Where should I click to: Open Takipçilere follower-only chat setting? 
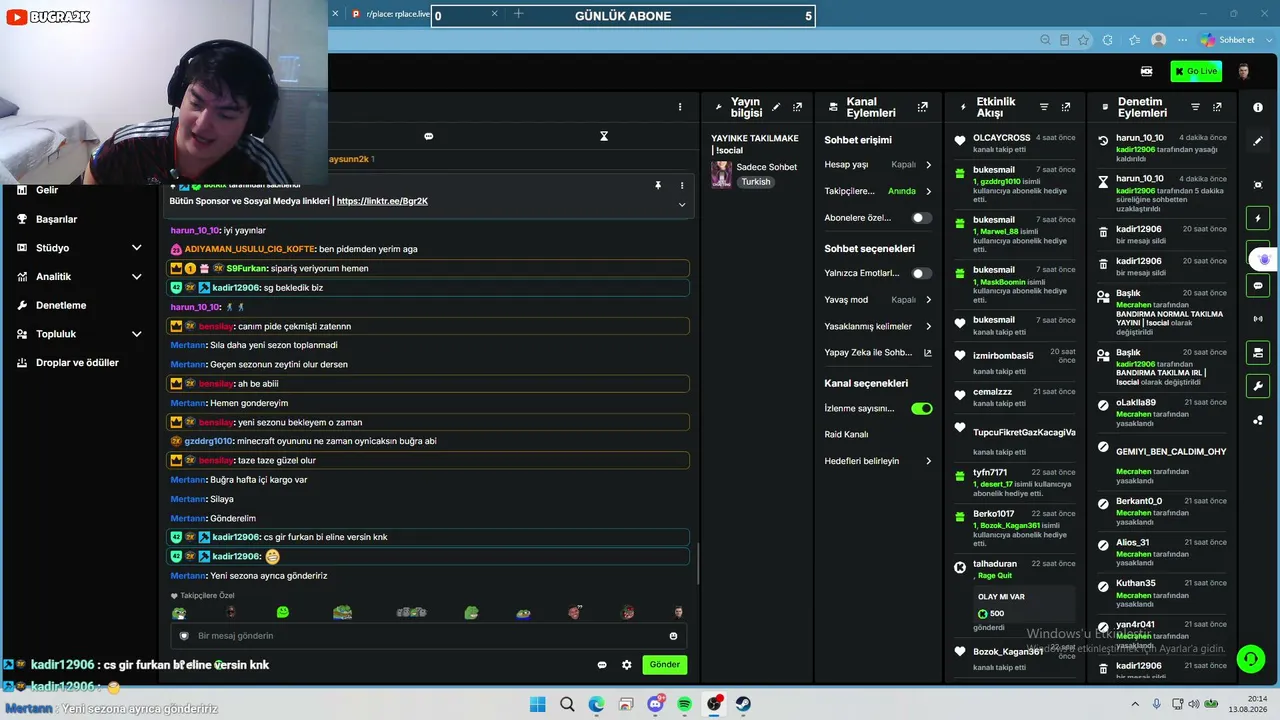pos(878,191)
